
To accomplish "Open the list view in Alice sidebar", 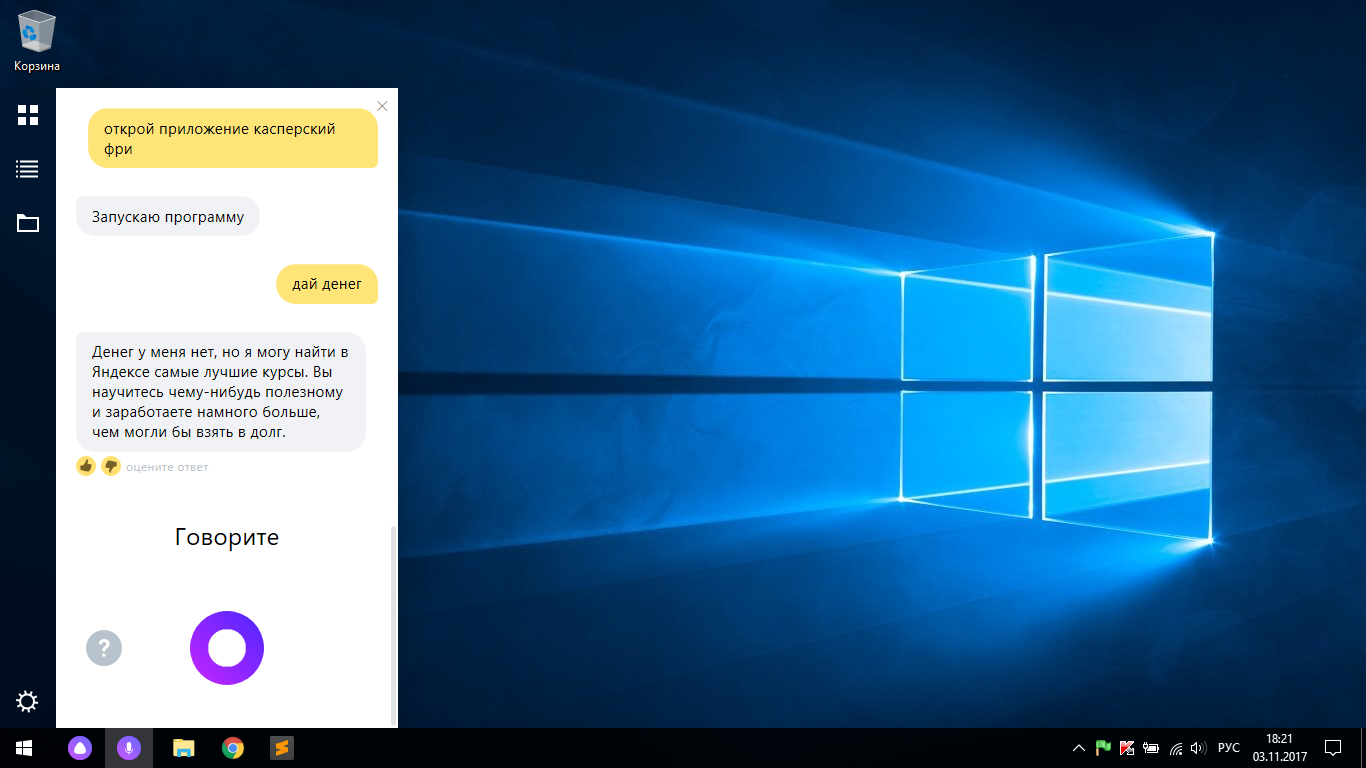I will point(28,169).
